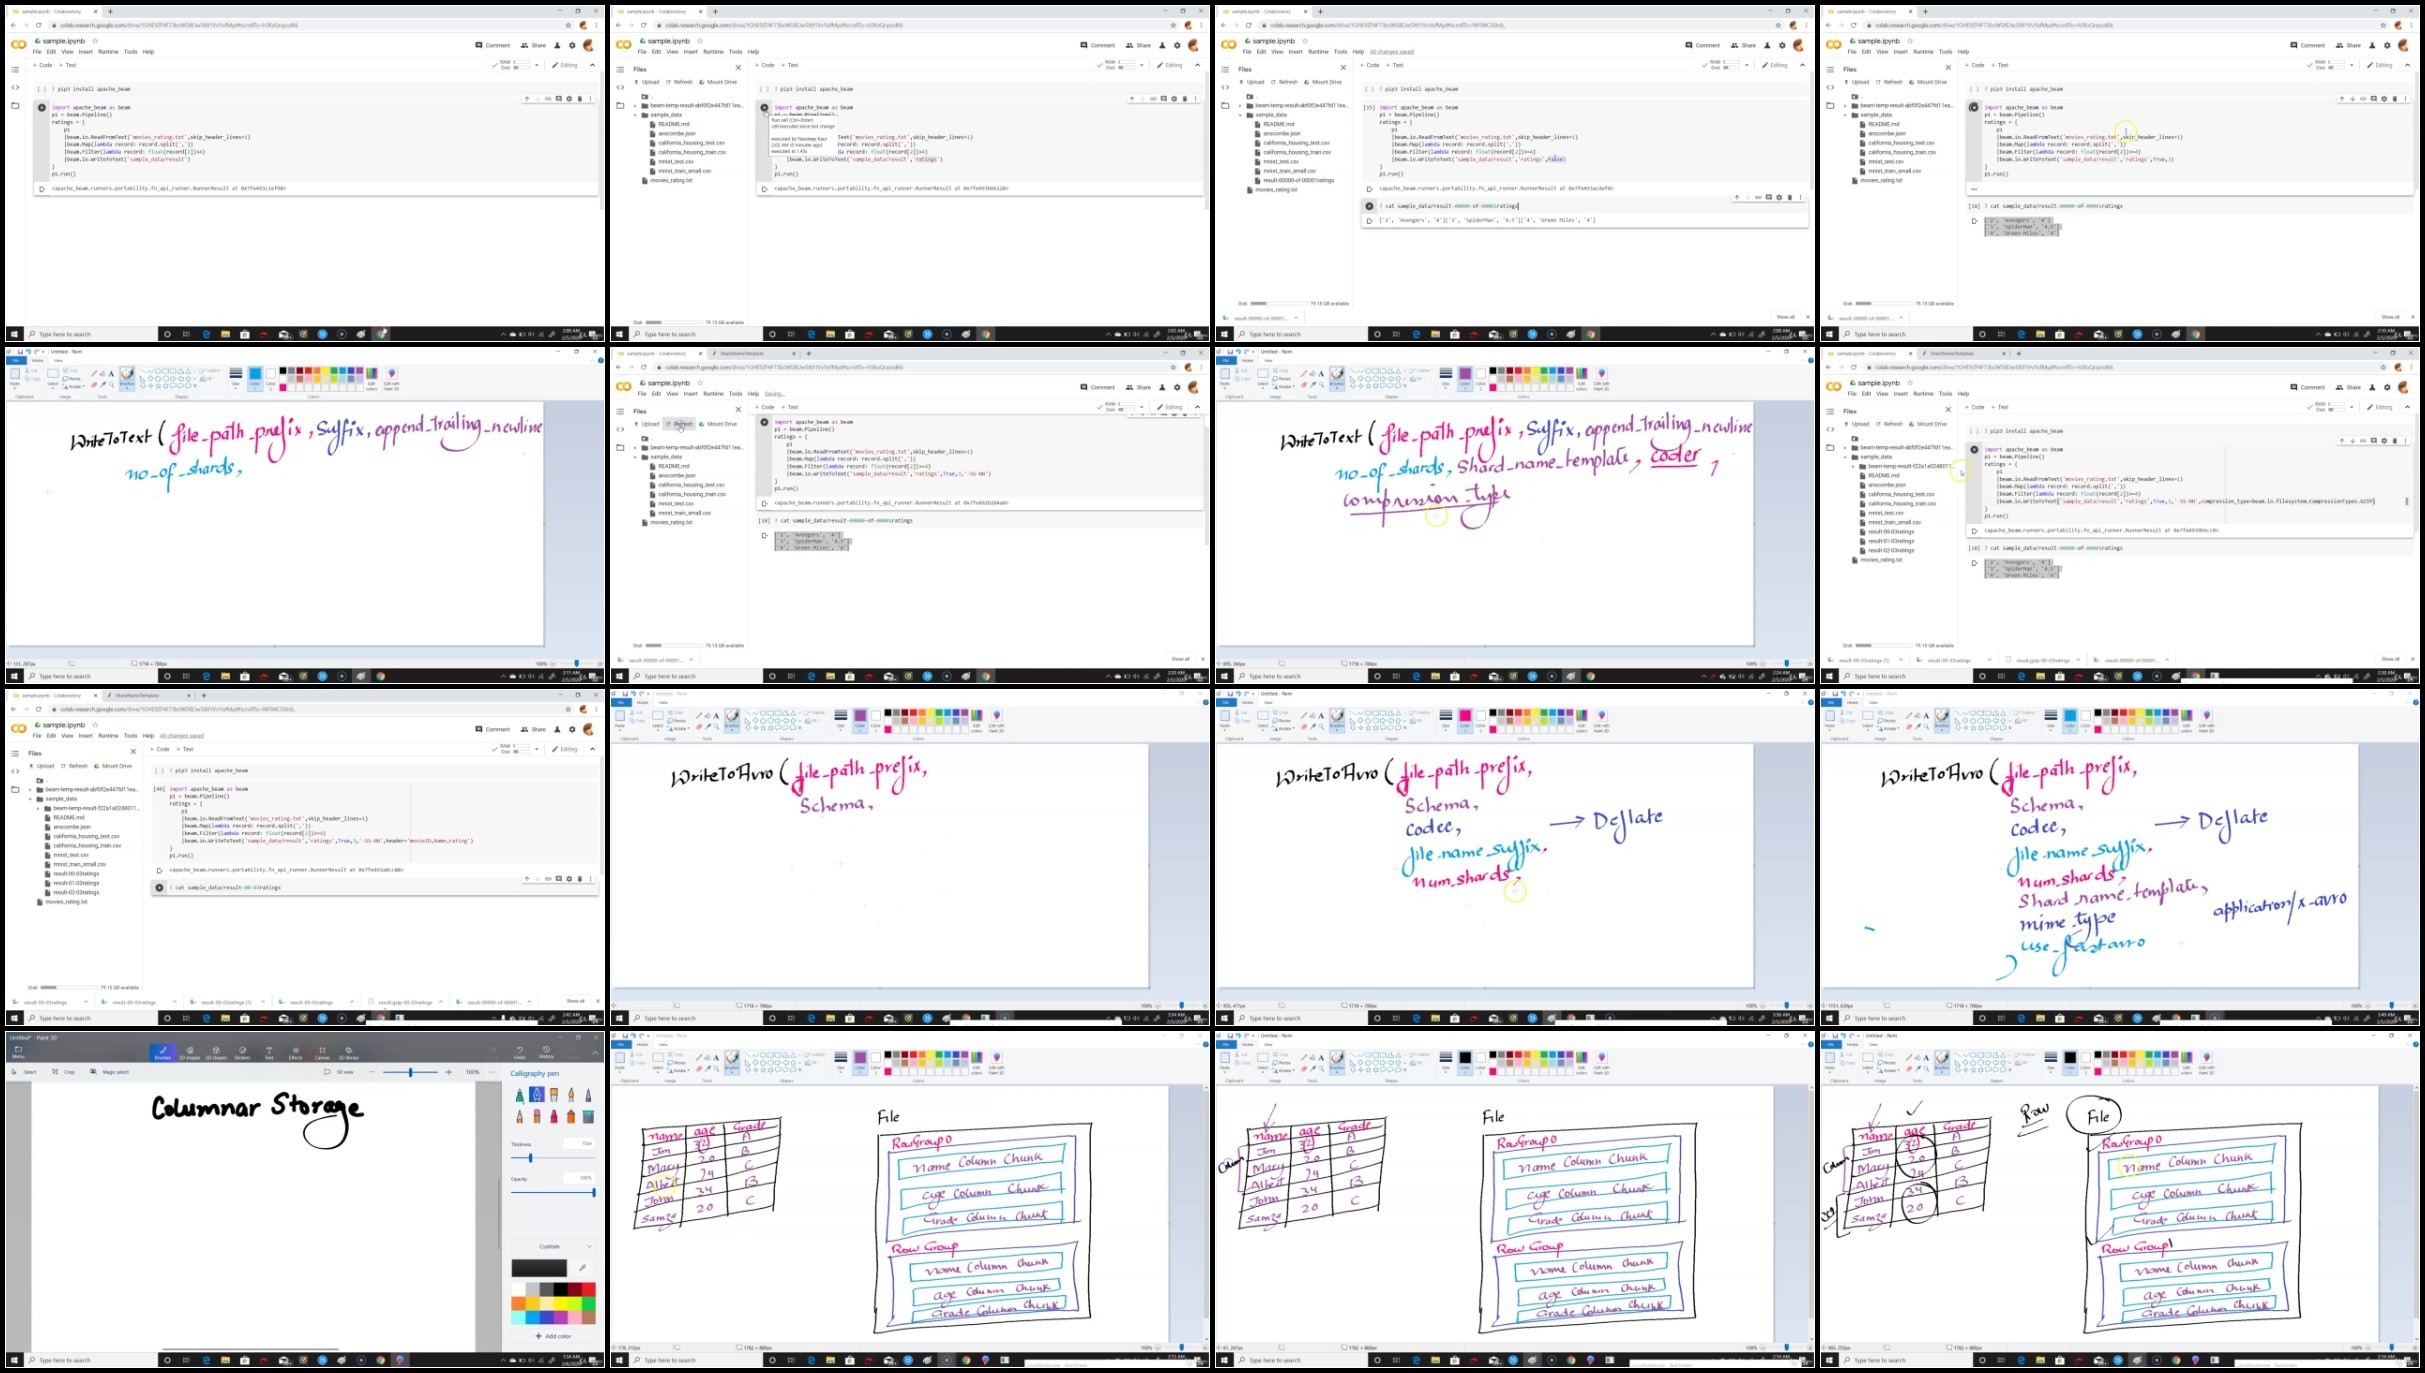Click the zoom slider in Paint 3D toolbar
This screenshot has height=1373, width=2425.
pyautogui.click(x=410, y=1072)
